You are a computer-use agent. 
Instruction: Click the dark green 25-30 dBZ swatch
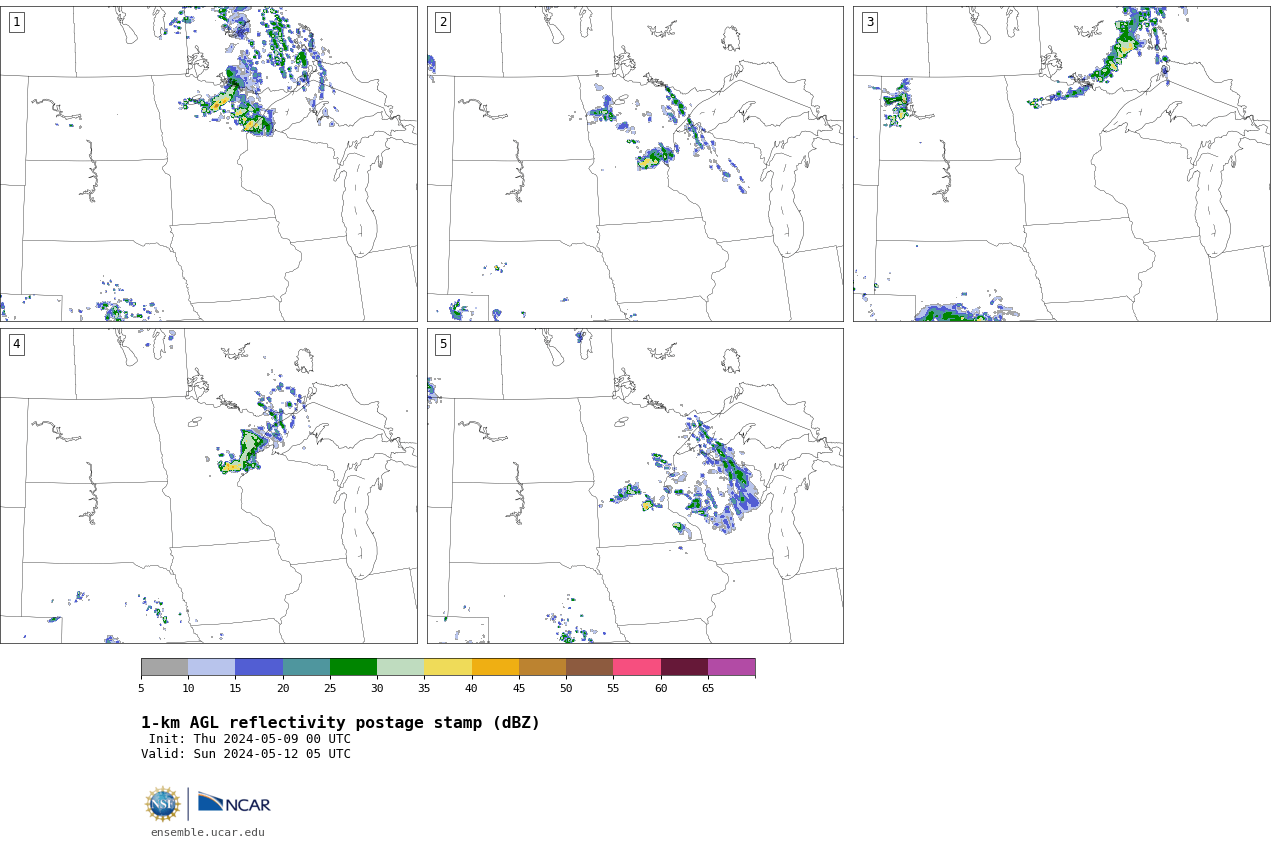[353, 667]
